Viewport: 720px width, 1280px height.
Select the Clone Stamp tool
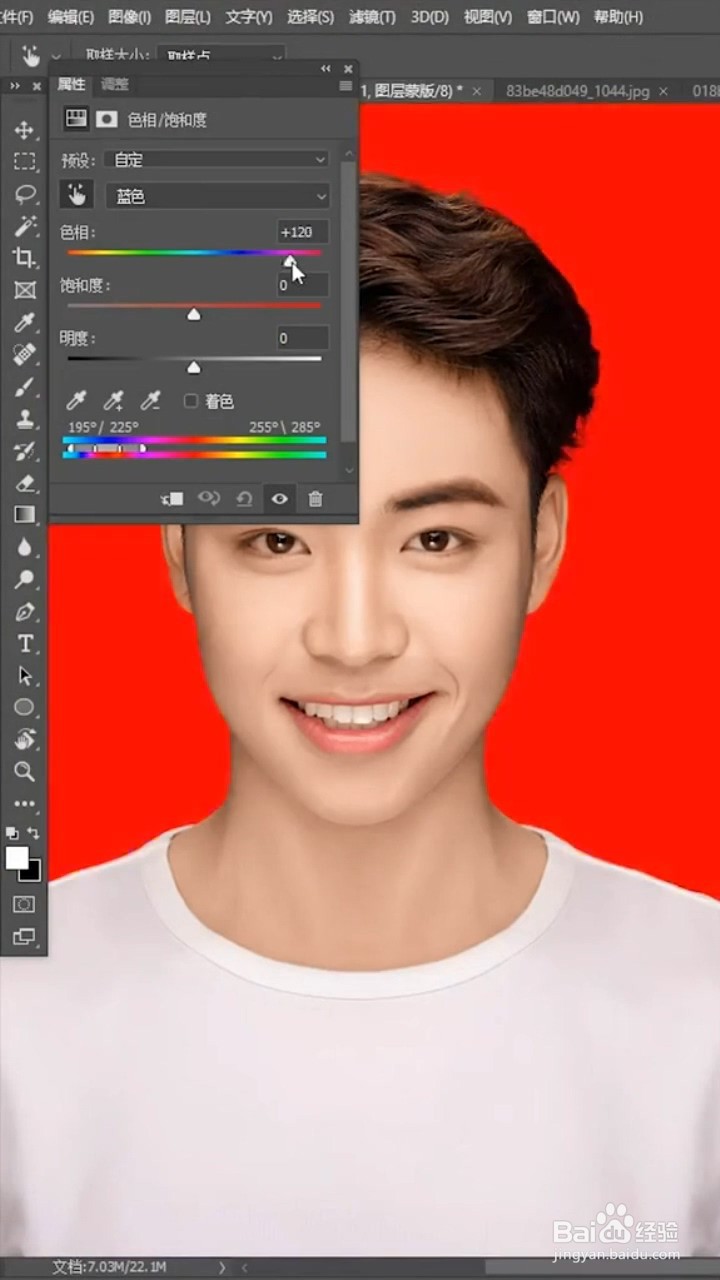tap(24, 419)
